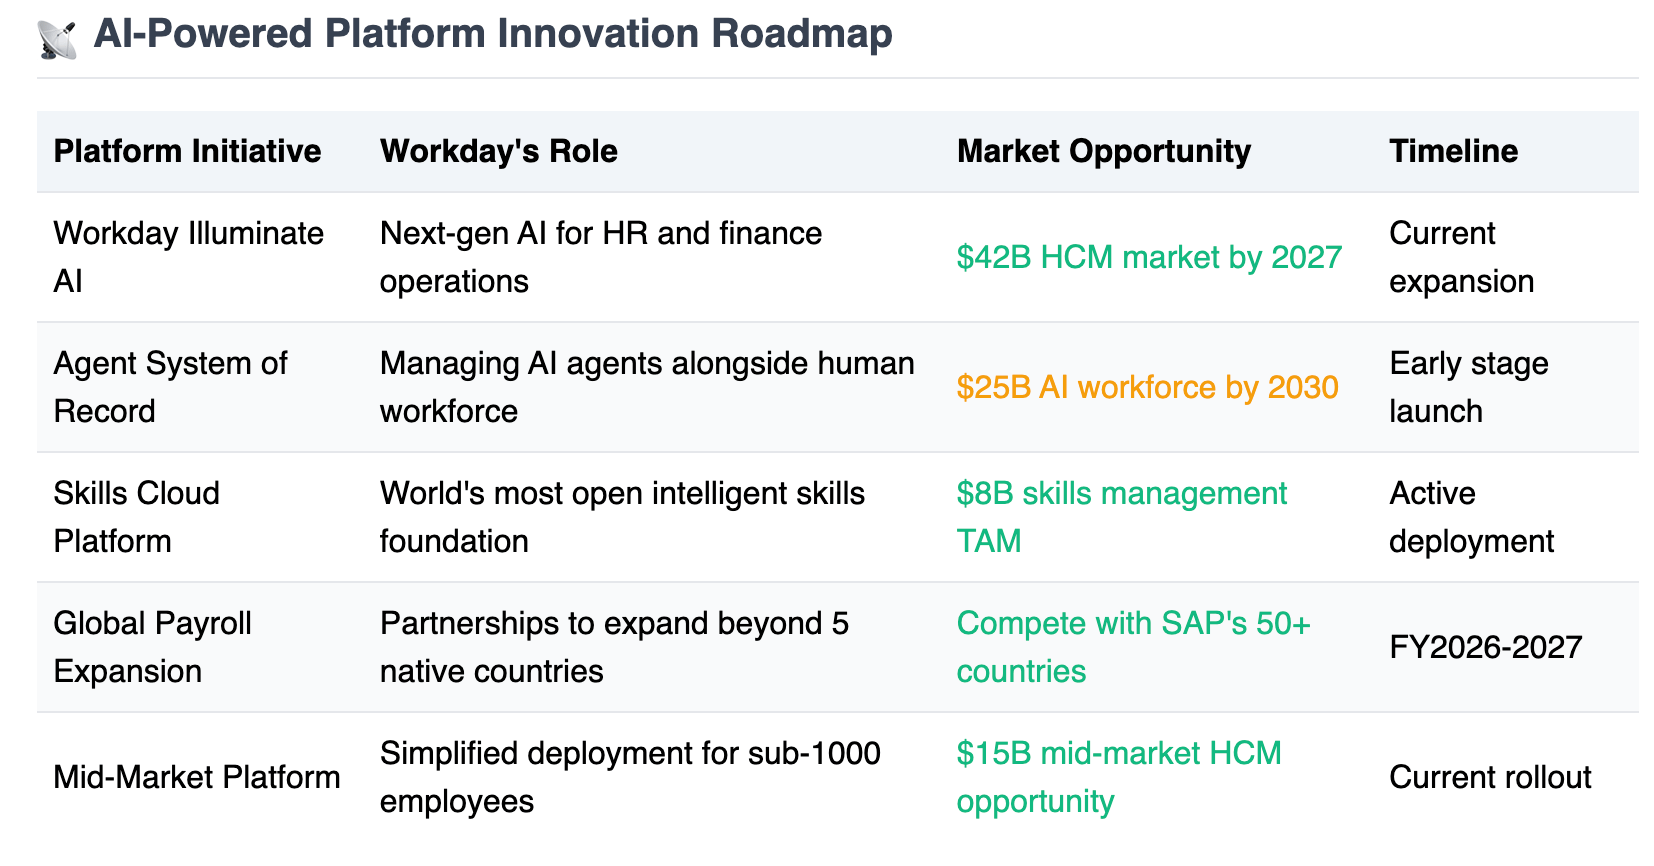Click the FY2026-2027 timeline cell

click(x=1485, y=647)
